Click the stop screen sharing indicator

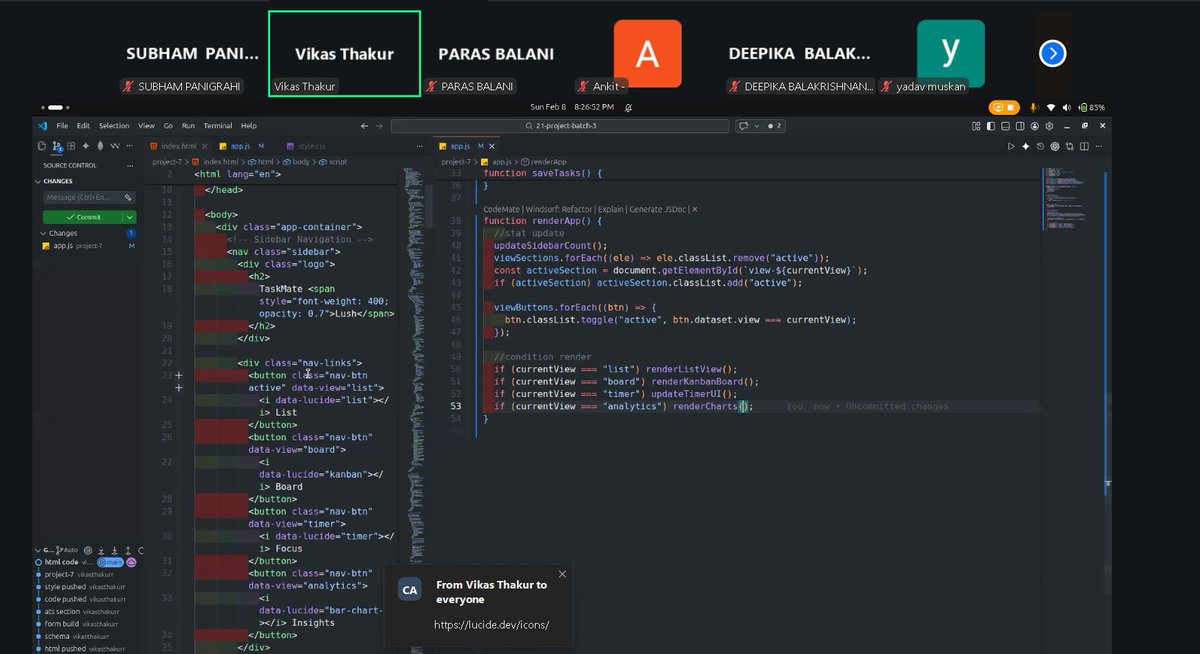tap(1003, 107)
